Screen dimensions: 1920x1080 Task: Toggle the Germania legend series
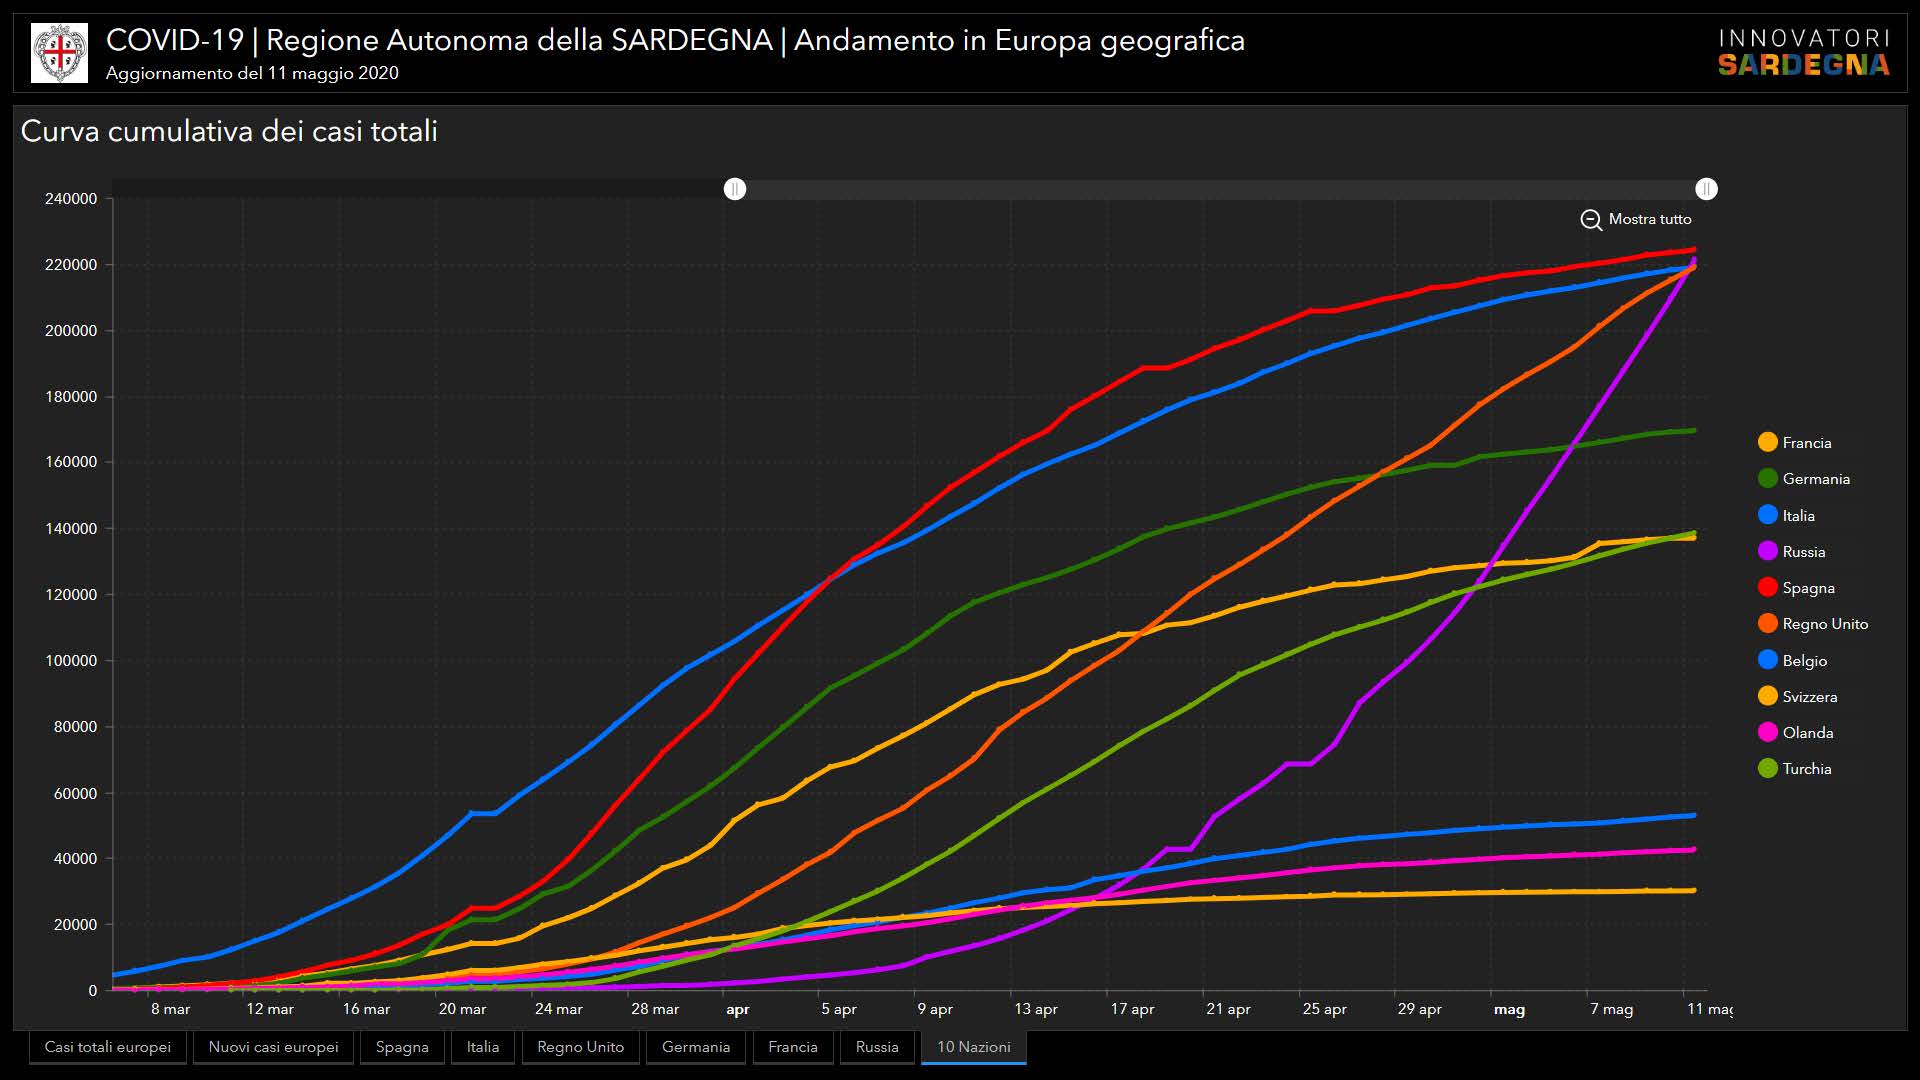[x=1815, y=479]
